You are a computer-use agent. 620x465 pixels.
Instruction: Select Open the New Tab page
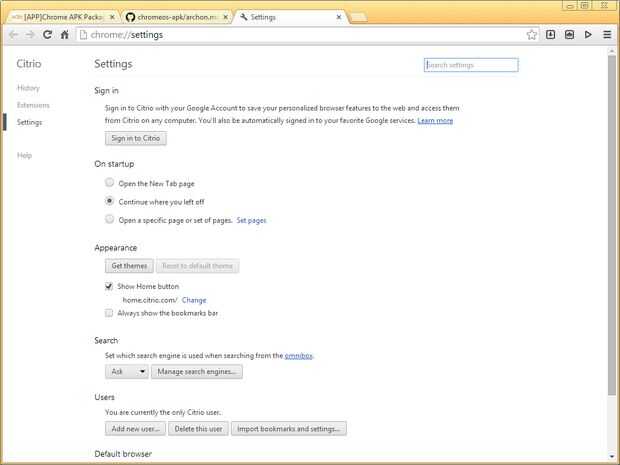pos(110,183)
